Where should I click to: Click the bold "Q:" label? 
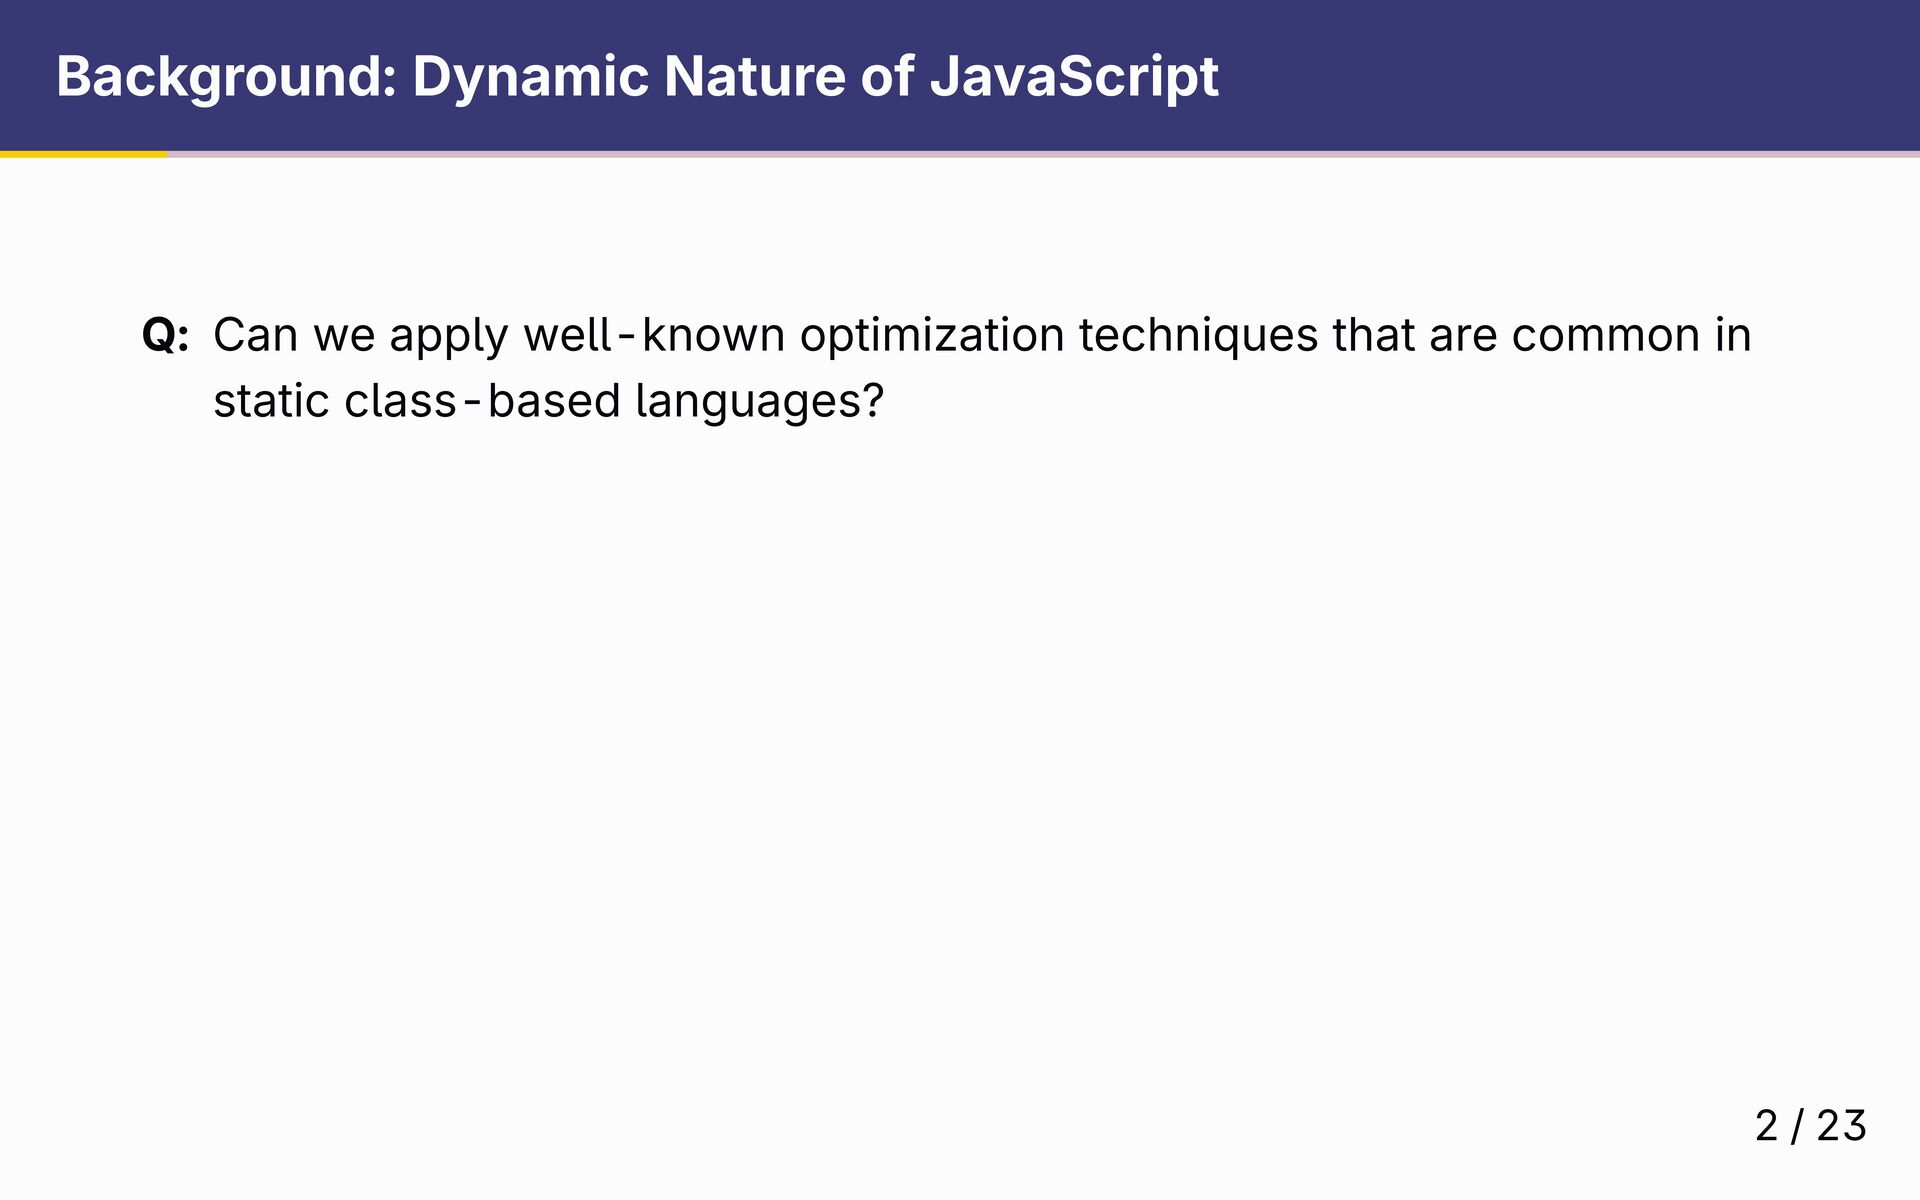click(166, 336)
